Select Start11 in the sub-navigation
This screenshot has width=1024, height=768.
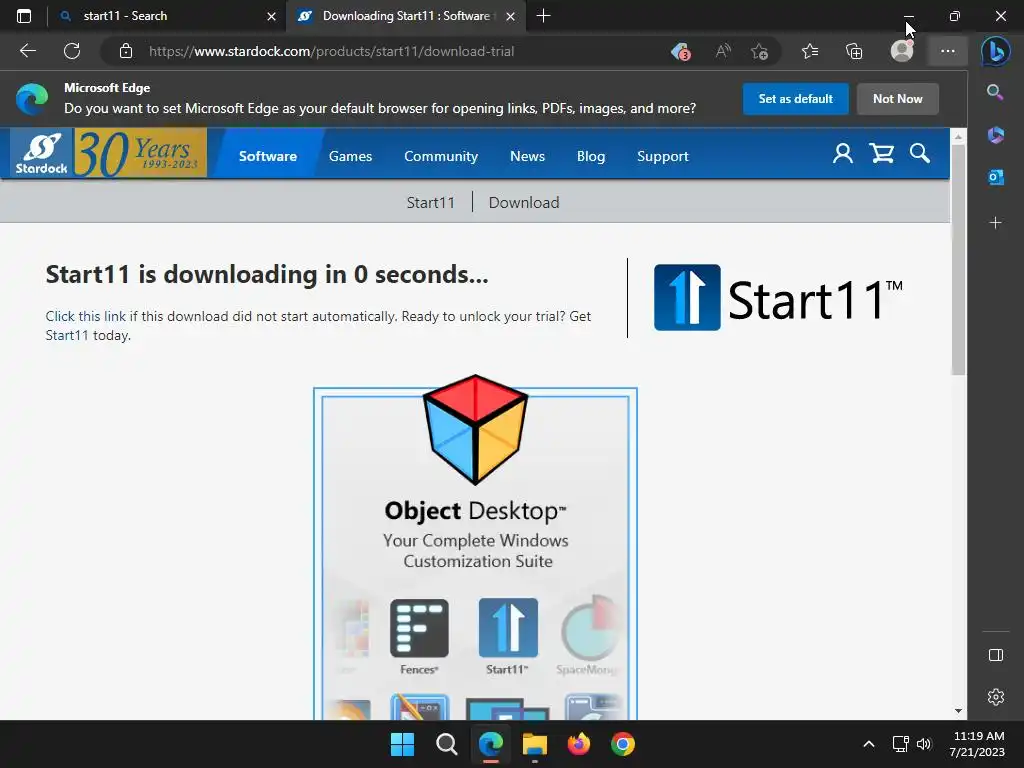tap(430, 202)
